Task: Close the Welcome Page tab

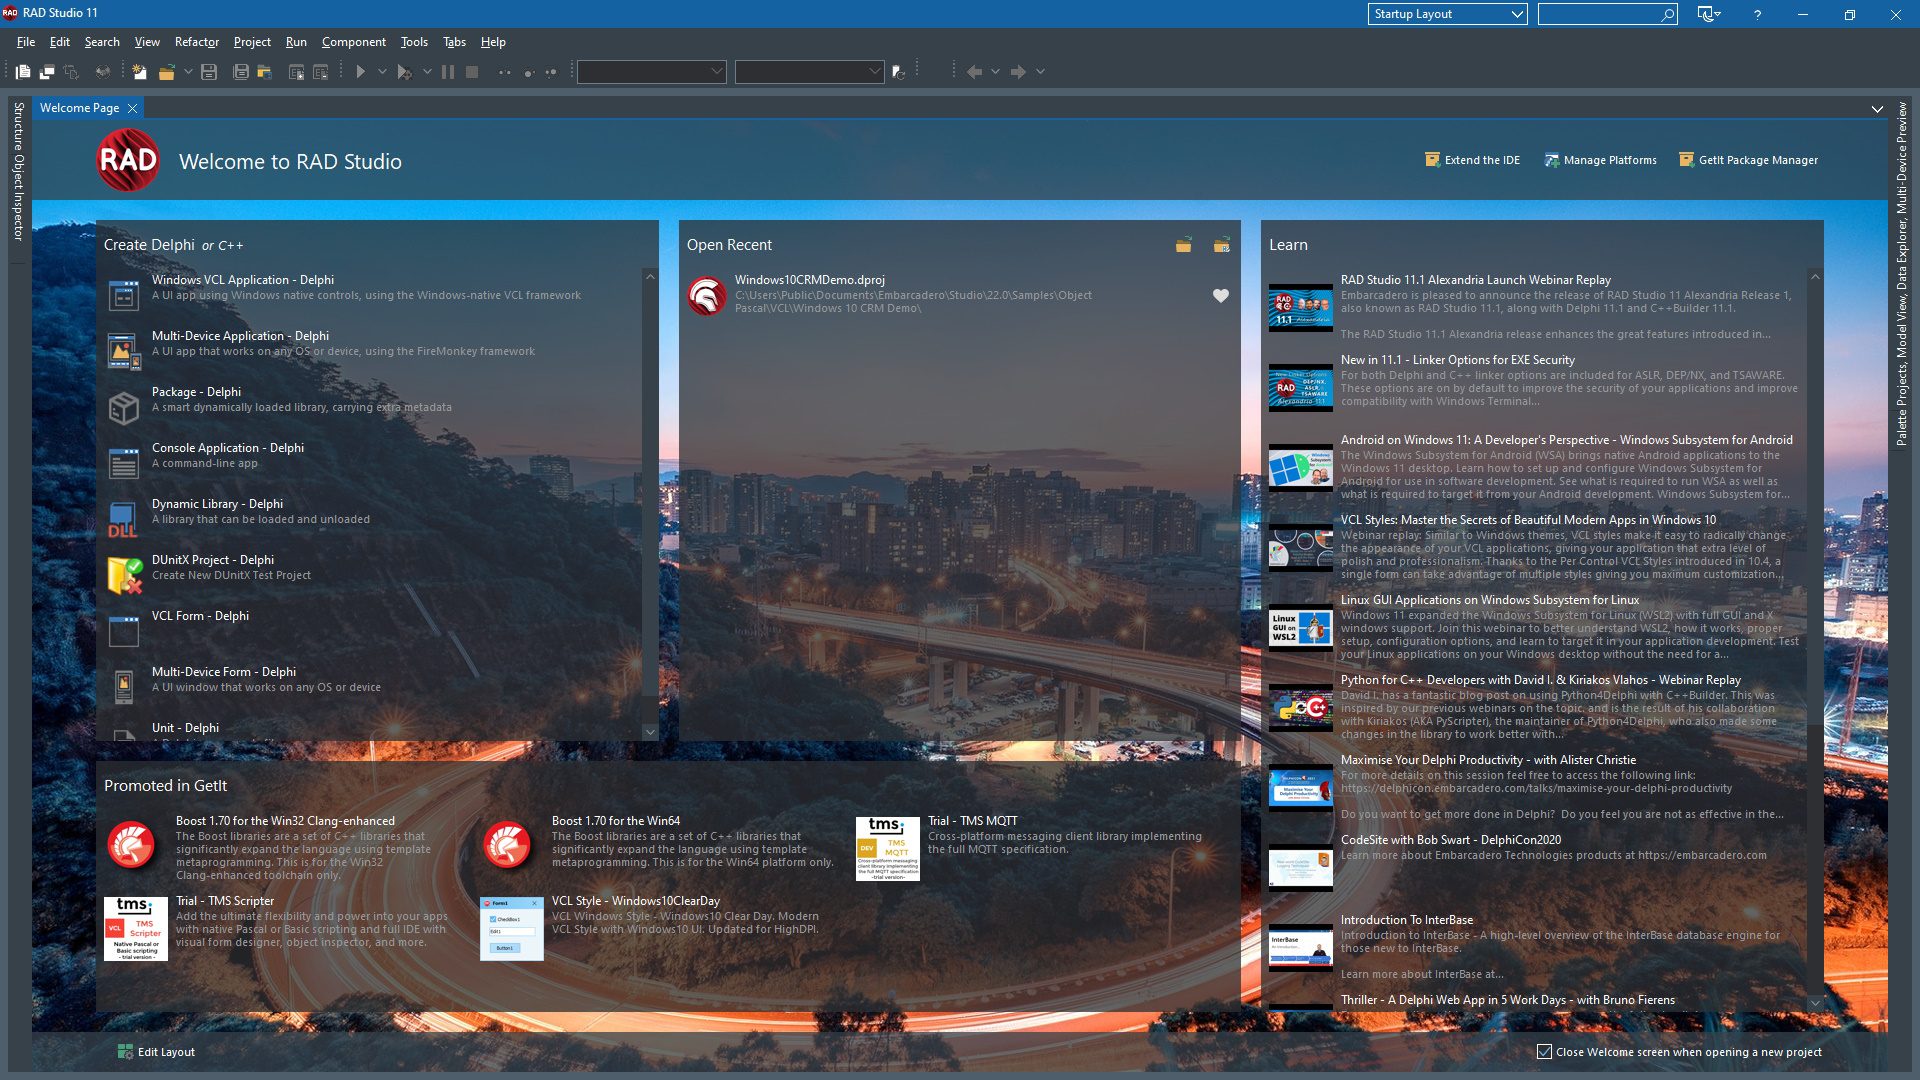Action: click(132, 108)
